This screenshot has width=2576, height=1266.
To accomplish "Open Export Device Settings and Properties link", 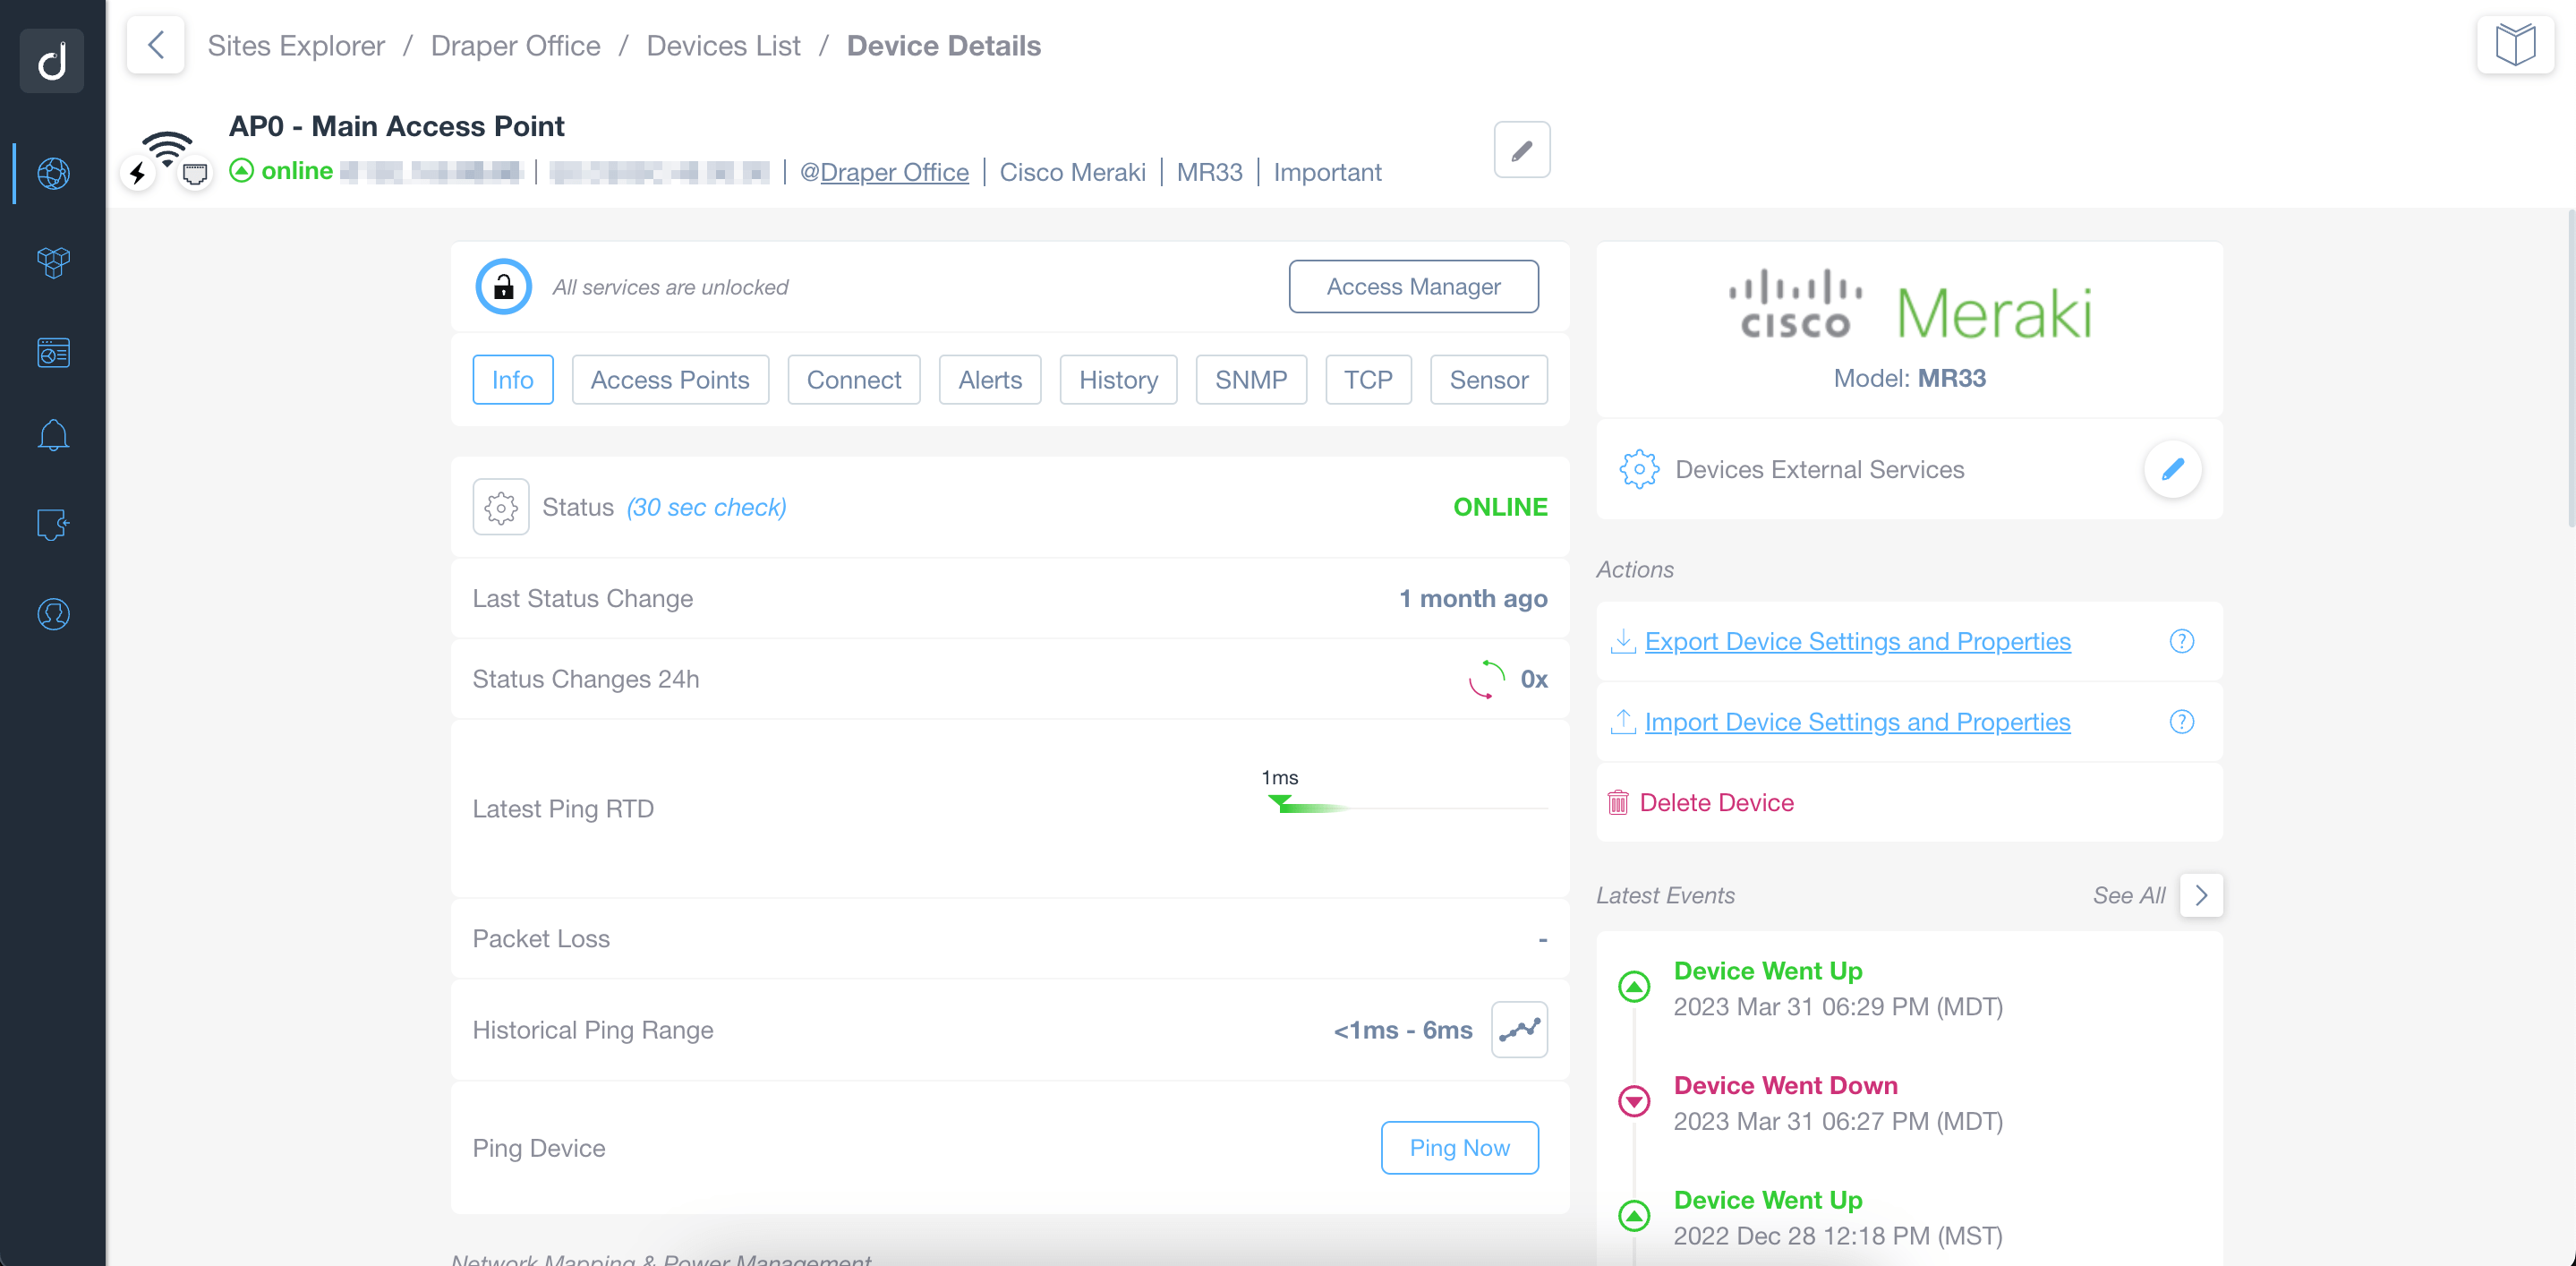I will 1856,639.
